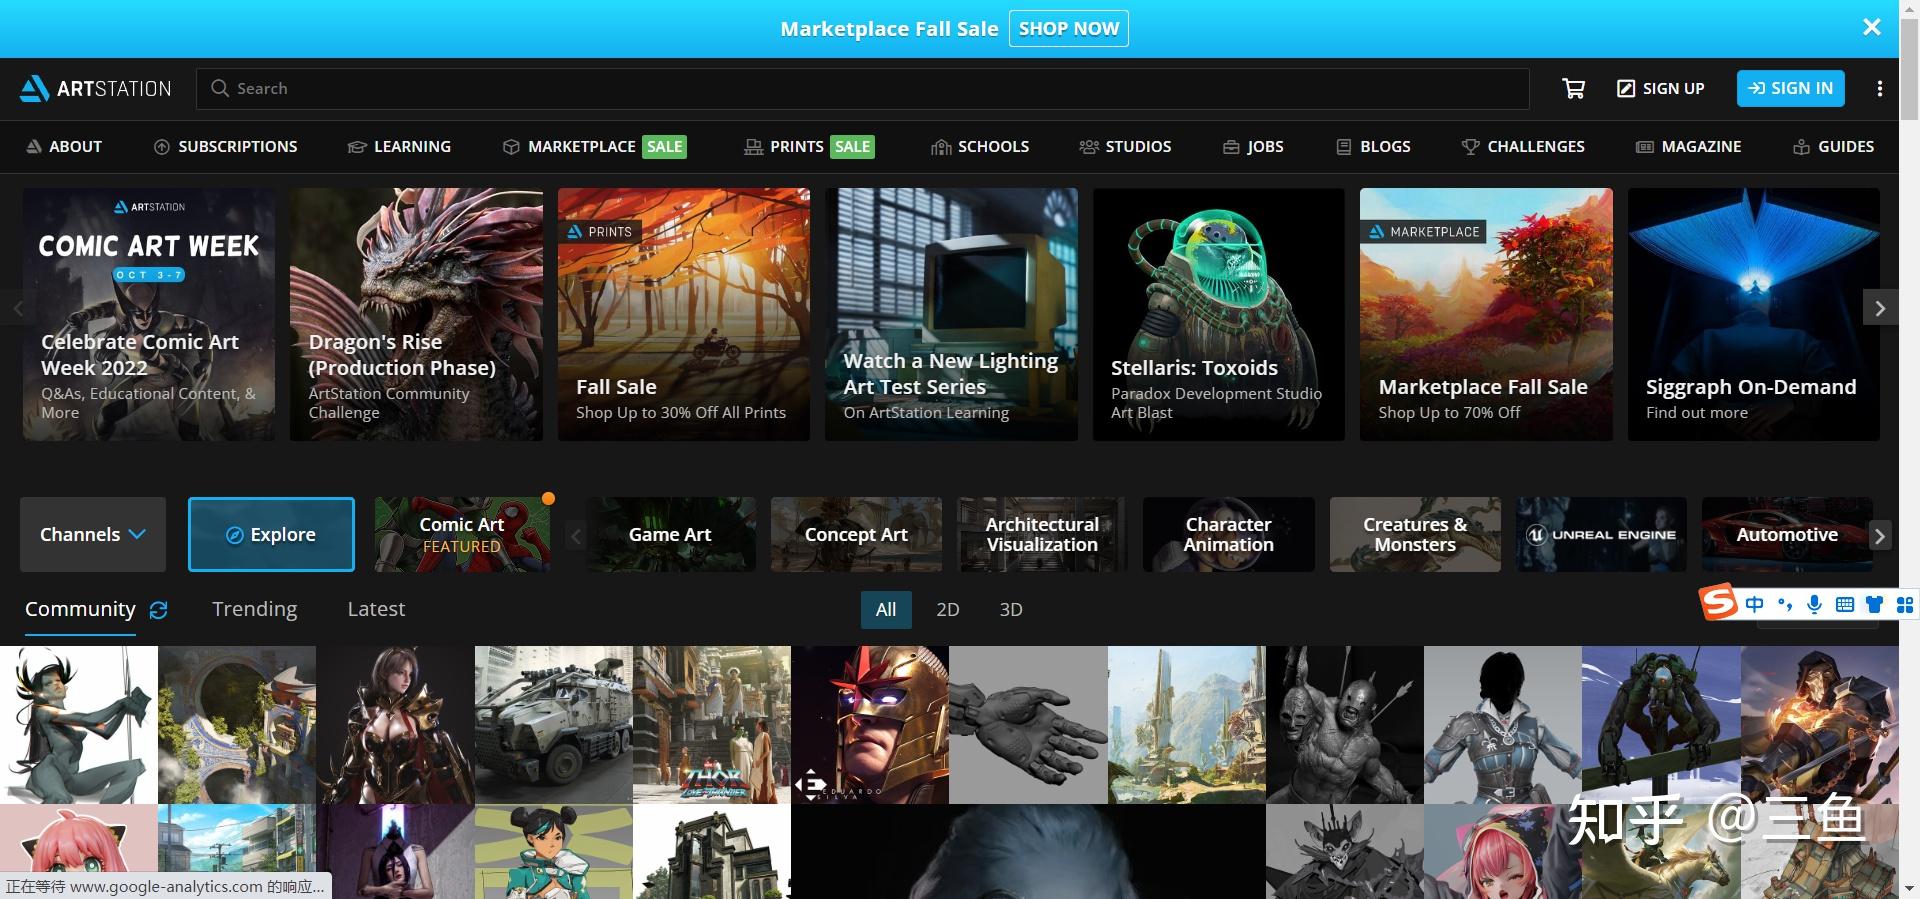This screenshot has width=1920, height=899.
Task: Open the Studios menu item
Action: pos(1125,146)
